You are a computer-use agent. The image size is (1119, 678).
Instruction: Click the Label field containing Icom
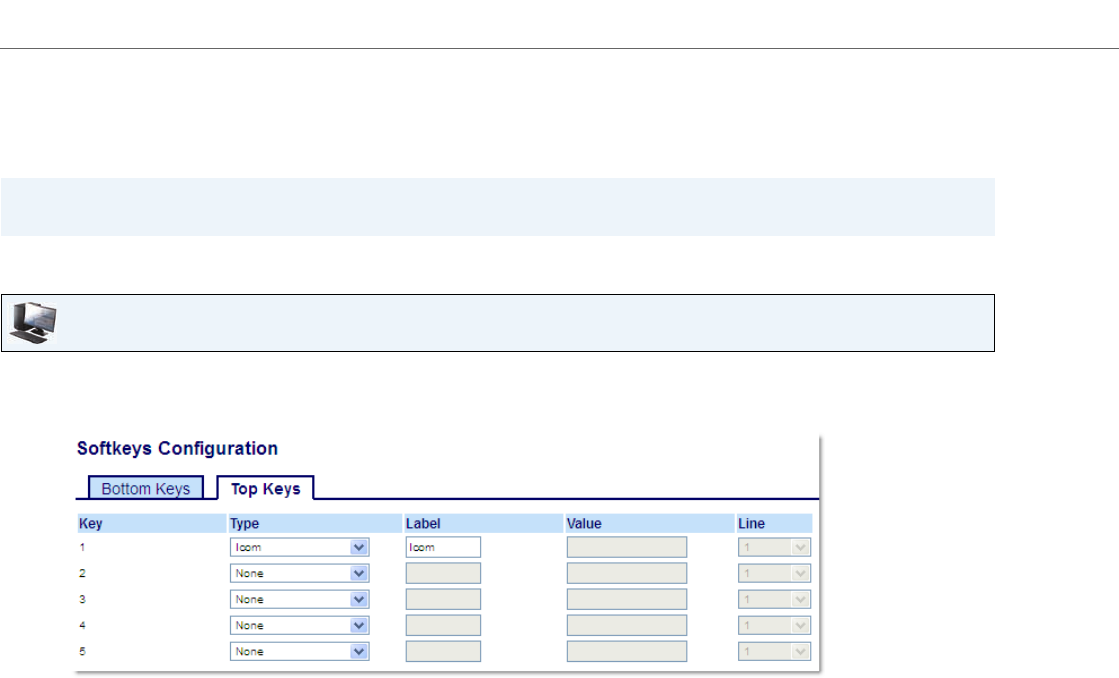coord(443,547)
